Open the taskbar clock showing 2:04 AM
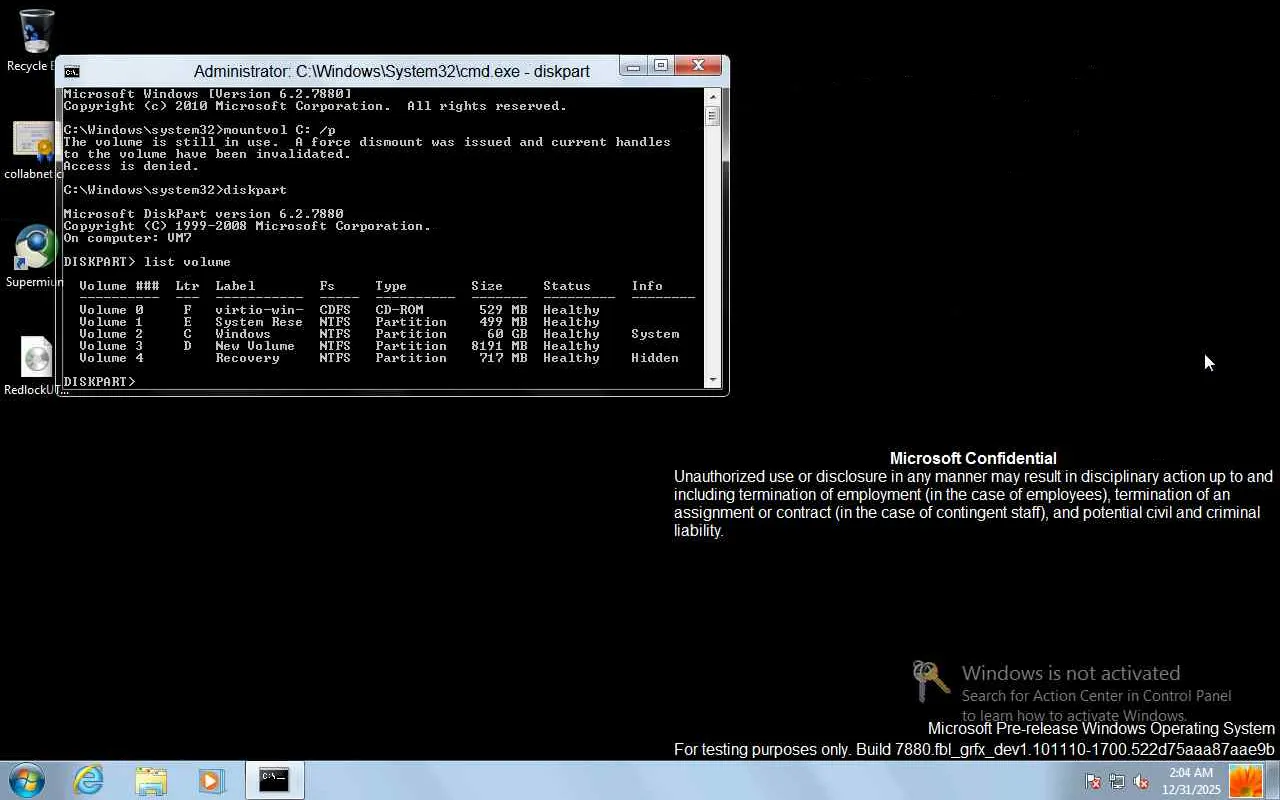This screenshot has height=800, width=1280. click(x=1191, y=781)
